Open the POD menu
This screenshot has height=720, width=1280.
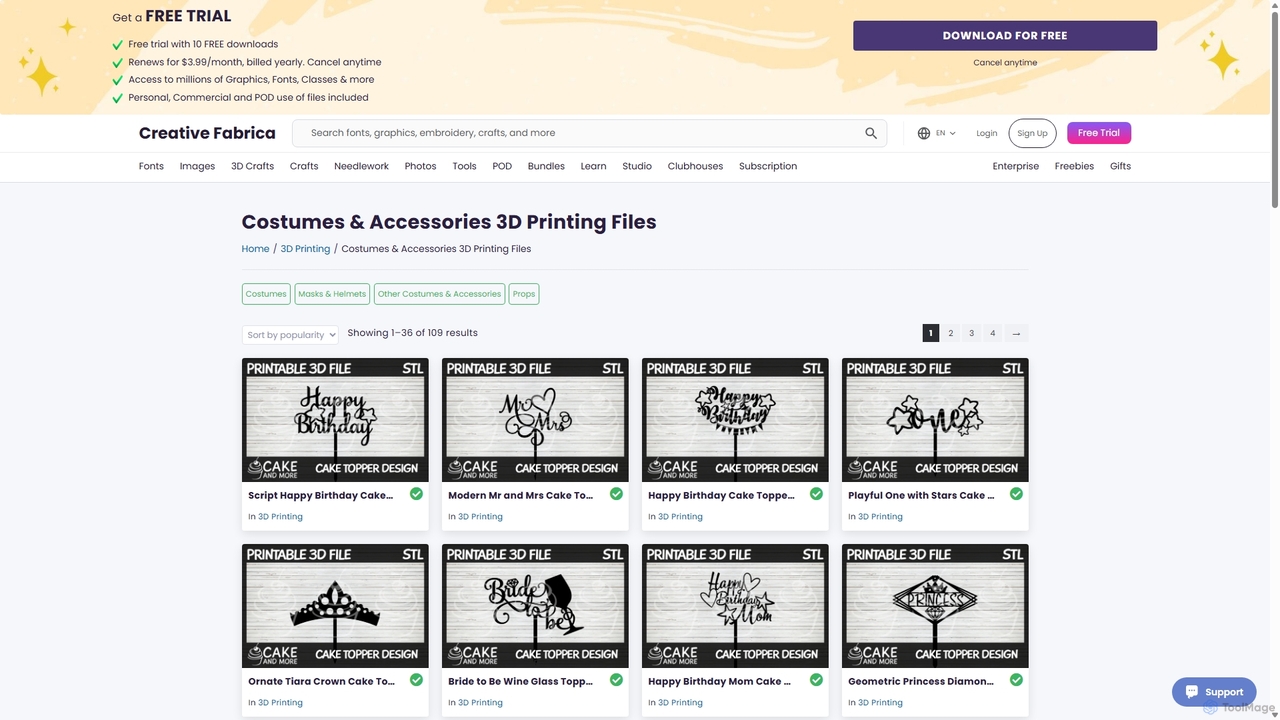pos(502,166)
